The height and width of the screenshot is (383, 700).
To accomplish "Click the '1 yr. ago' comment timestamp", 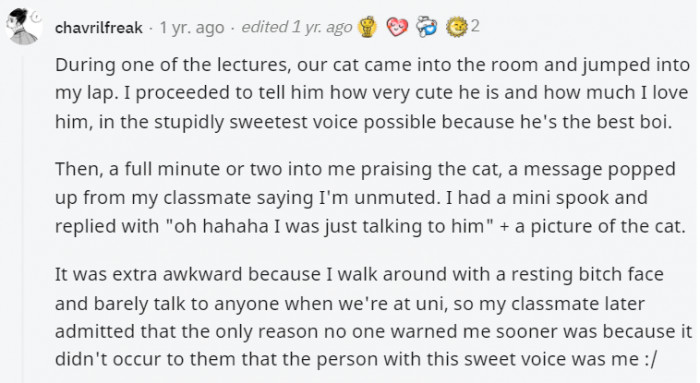I will tap(192, 28).
